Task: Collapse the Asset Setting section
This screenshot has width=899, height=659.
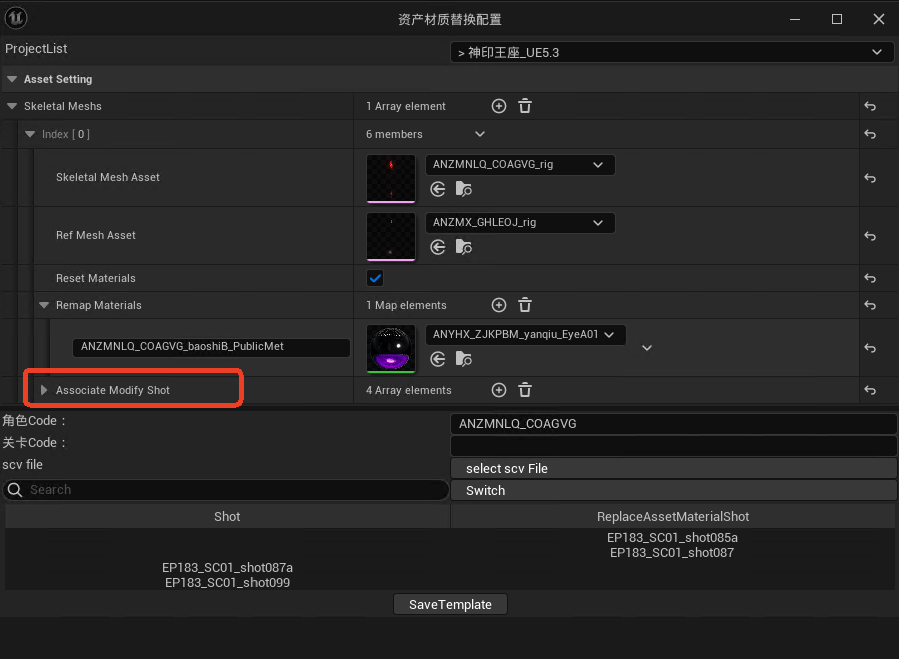Action: click(11, 79)
